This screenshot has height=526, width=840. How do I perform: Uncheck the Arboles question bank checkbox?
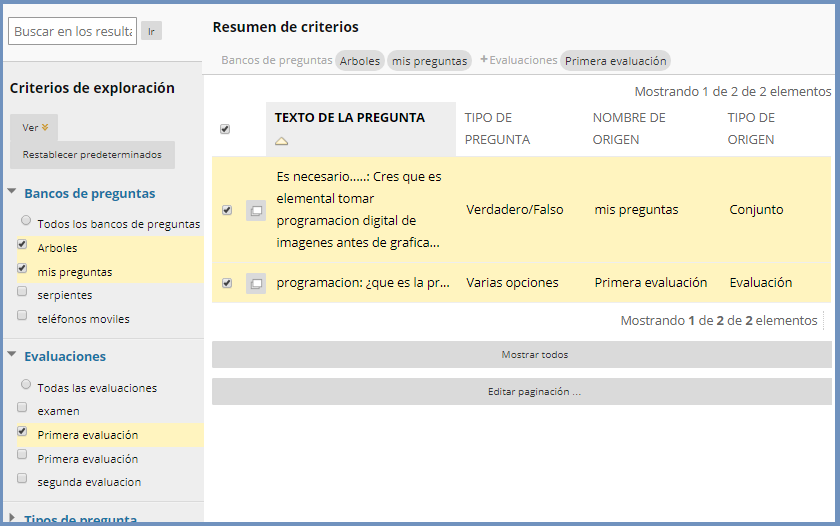(22, 245)
